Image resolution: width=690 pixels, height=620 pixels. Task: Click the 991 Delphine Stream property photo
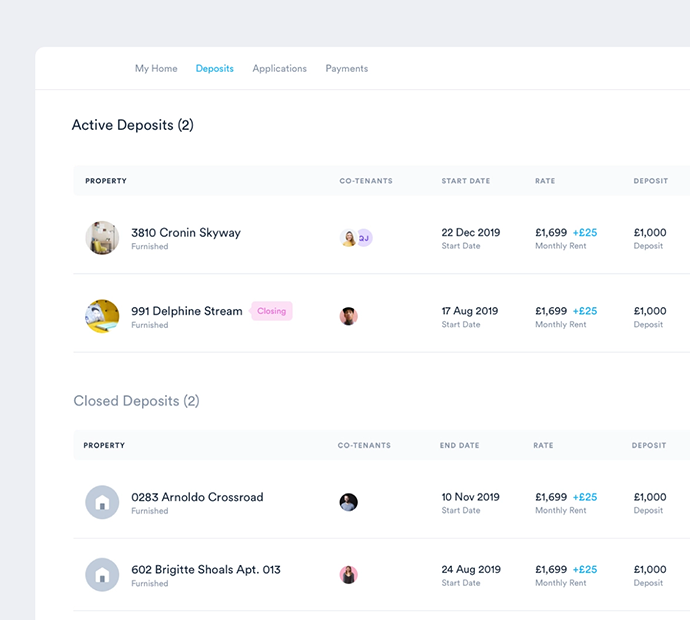pos(102,316)
